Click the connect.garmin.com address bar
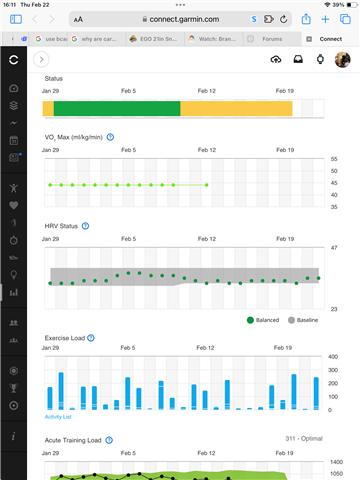The height and width of the screenshot is (480, 360). tap(181, 19)
